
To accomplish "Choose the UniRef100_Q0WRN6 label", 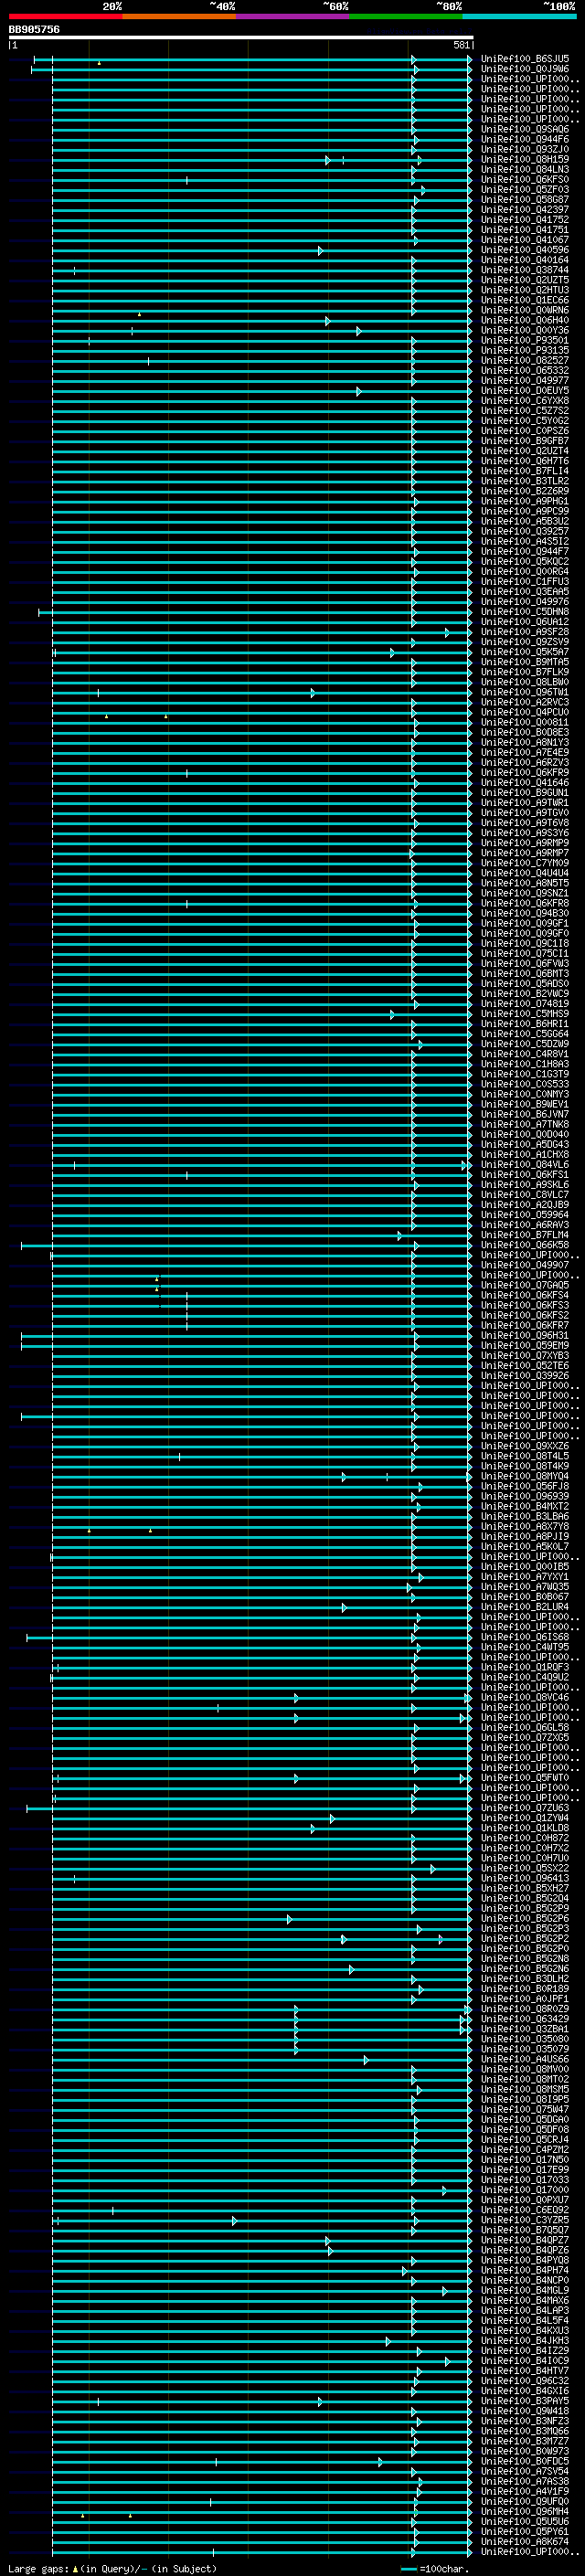I will coord(525,310).
